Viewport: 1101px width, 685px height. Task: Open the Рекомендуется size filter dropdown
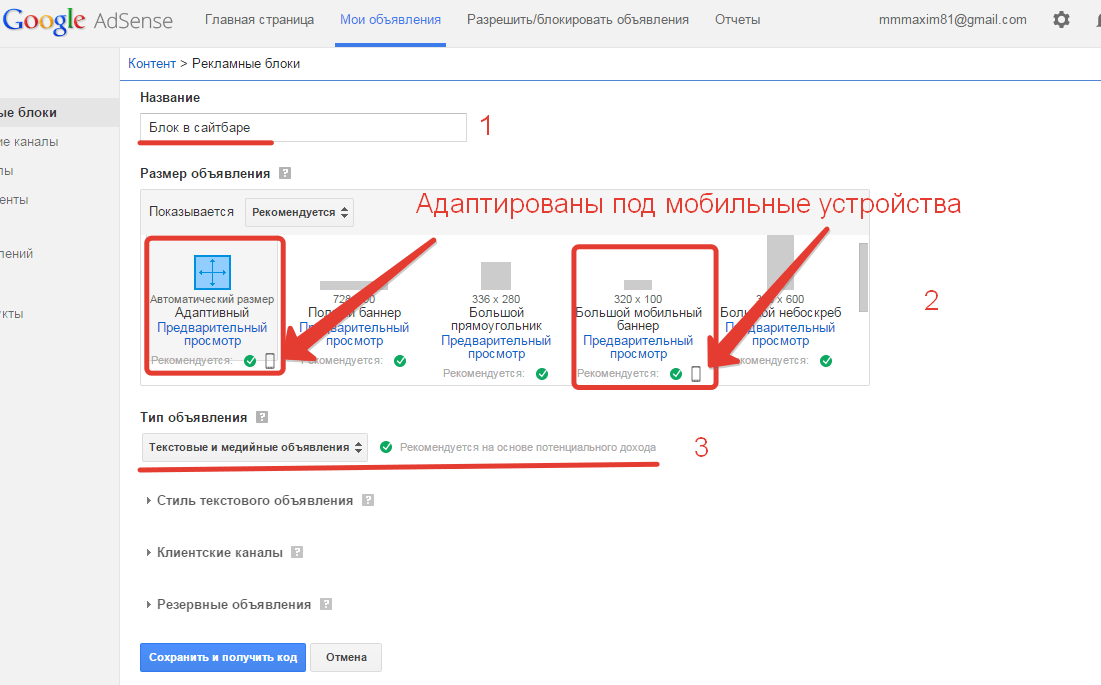(299, 212)
